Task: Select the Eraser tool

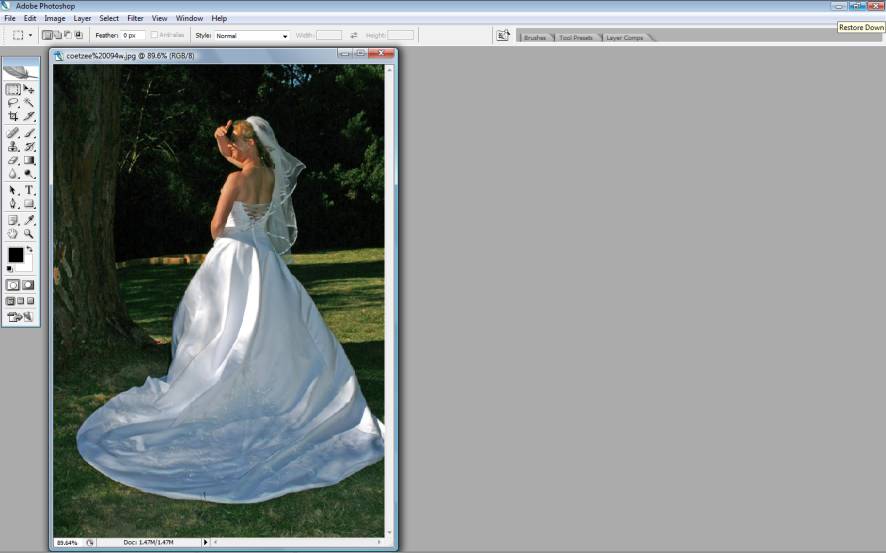Action: (13, 160)
